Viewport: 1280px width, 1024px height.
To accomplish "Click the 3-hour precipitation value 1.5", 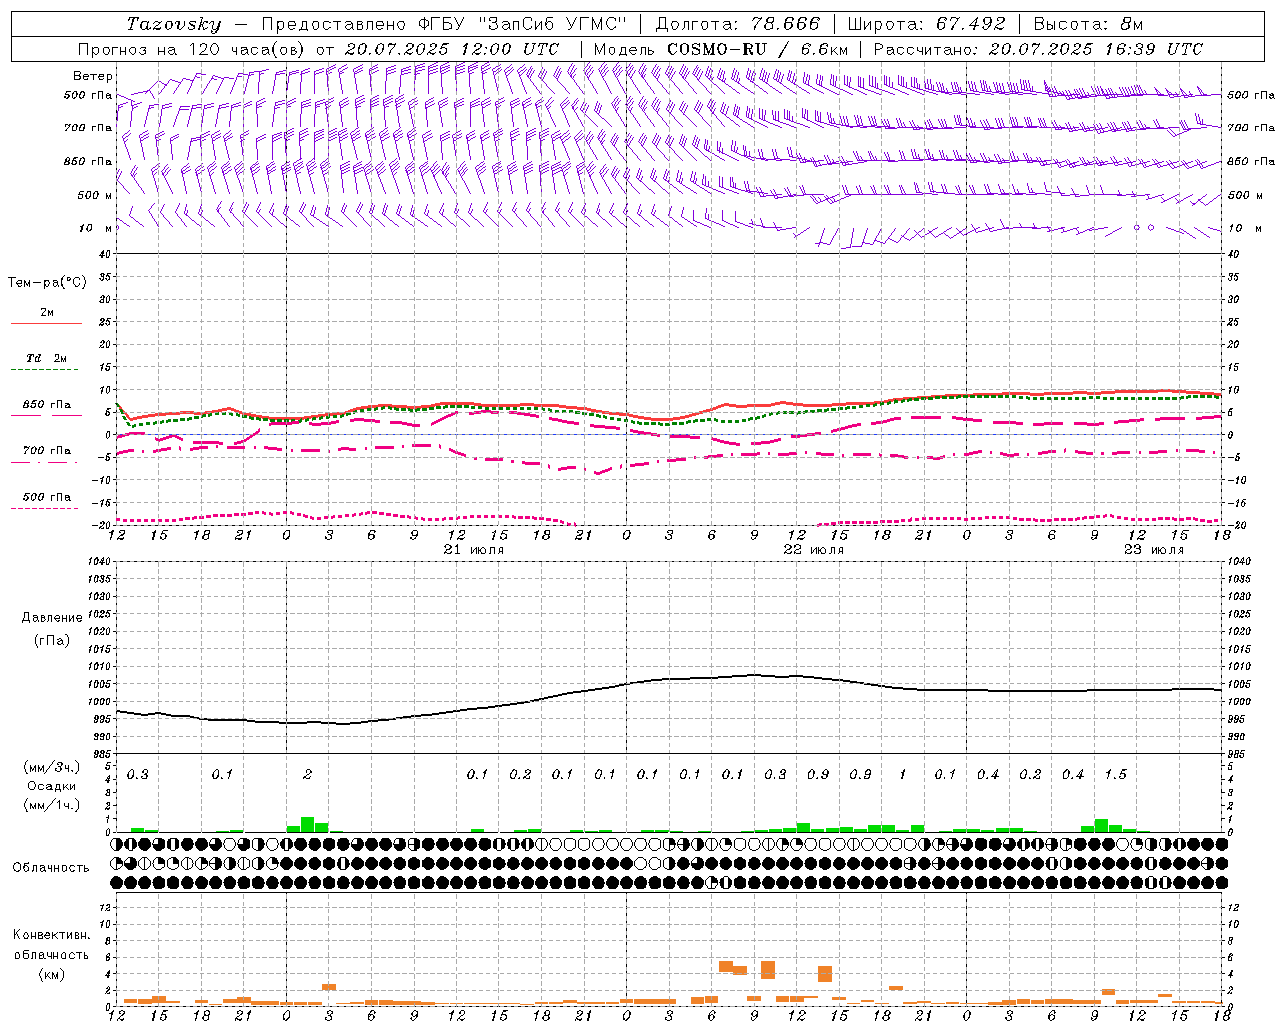I will (1116, 774).
